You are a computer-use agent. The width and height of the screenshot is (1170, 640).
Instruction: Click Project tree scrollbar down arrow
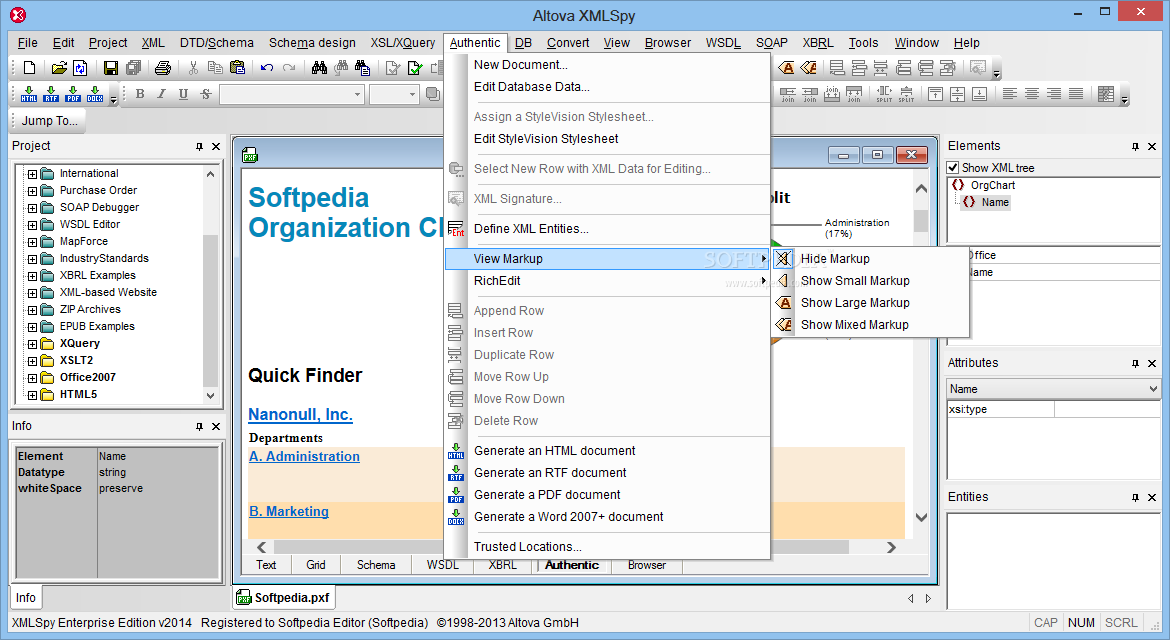pyautogui.click(x=210, y=396)
